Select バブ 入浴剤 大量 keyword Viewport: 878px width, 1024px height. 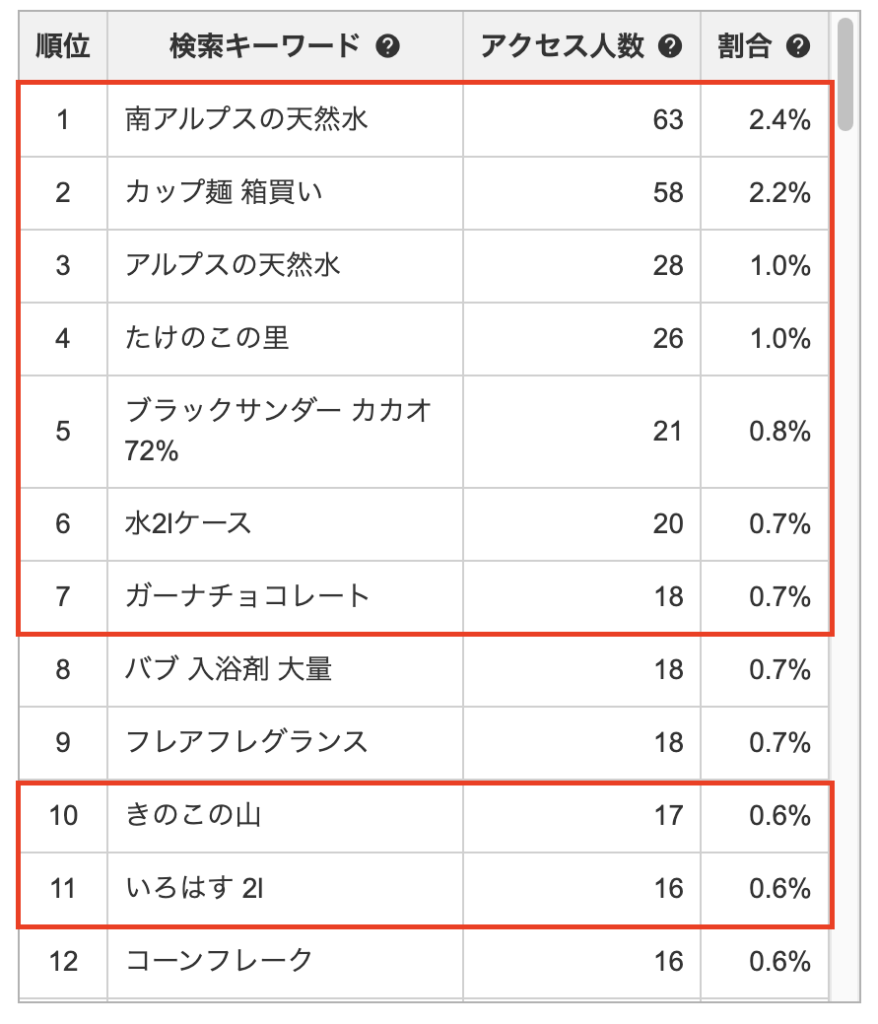pos(228,669)
